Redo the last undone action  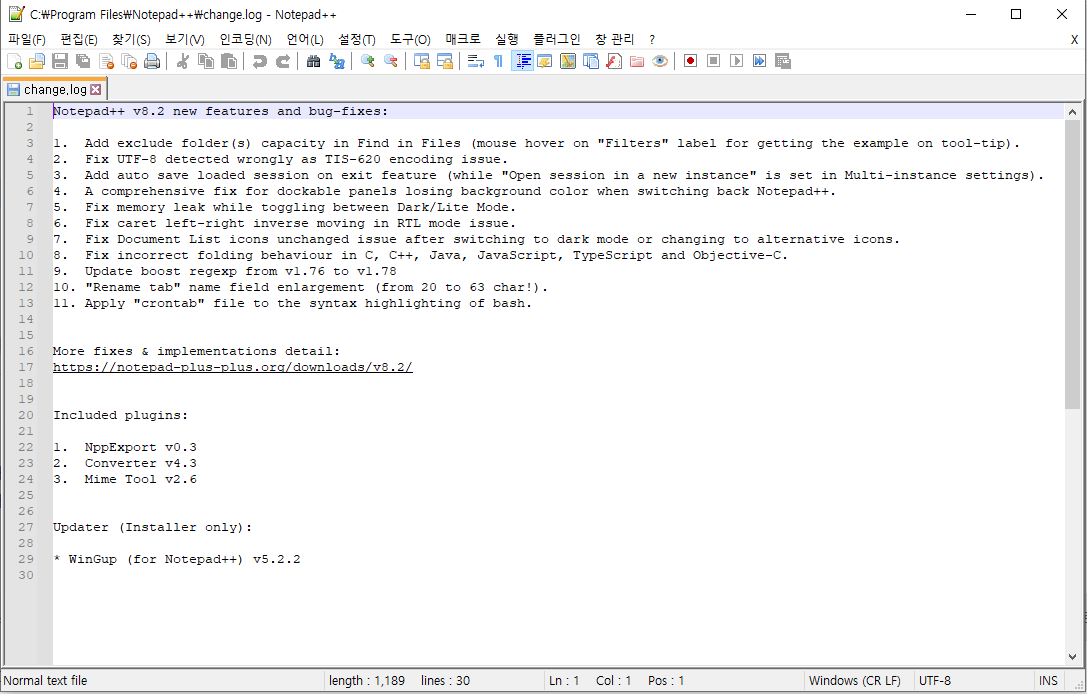point(283,61)
